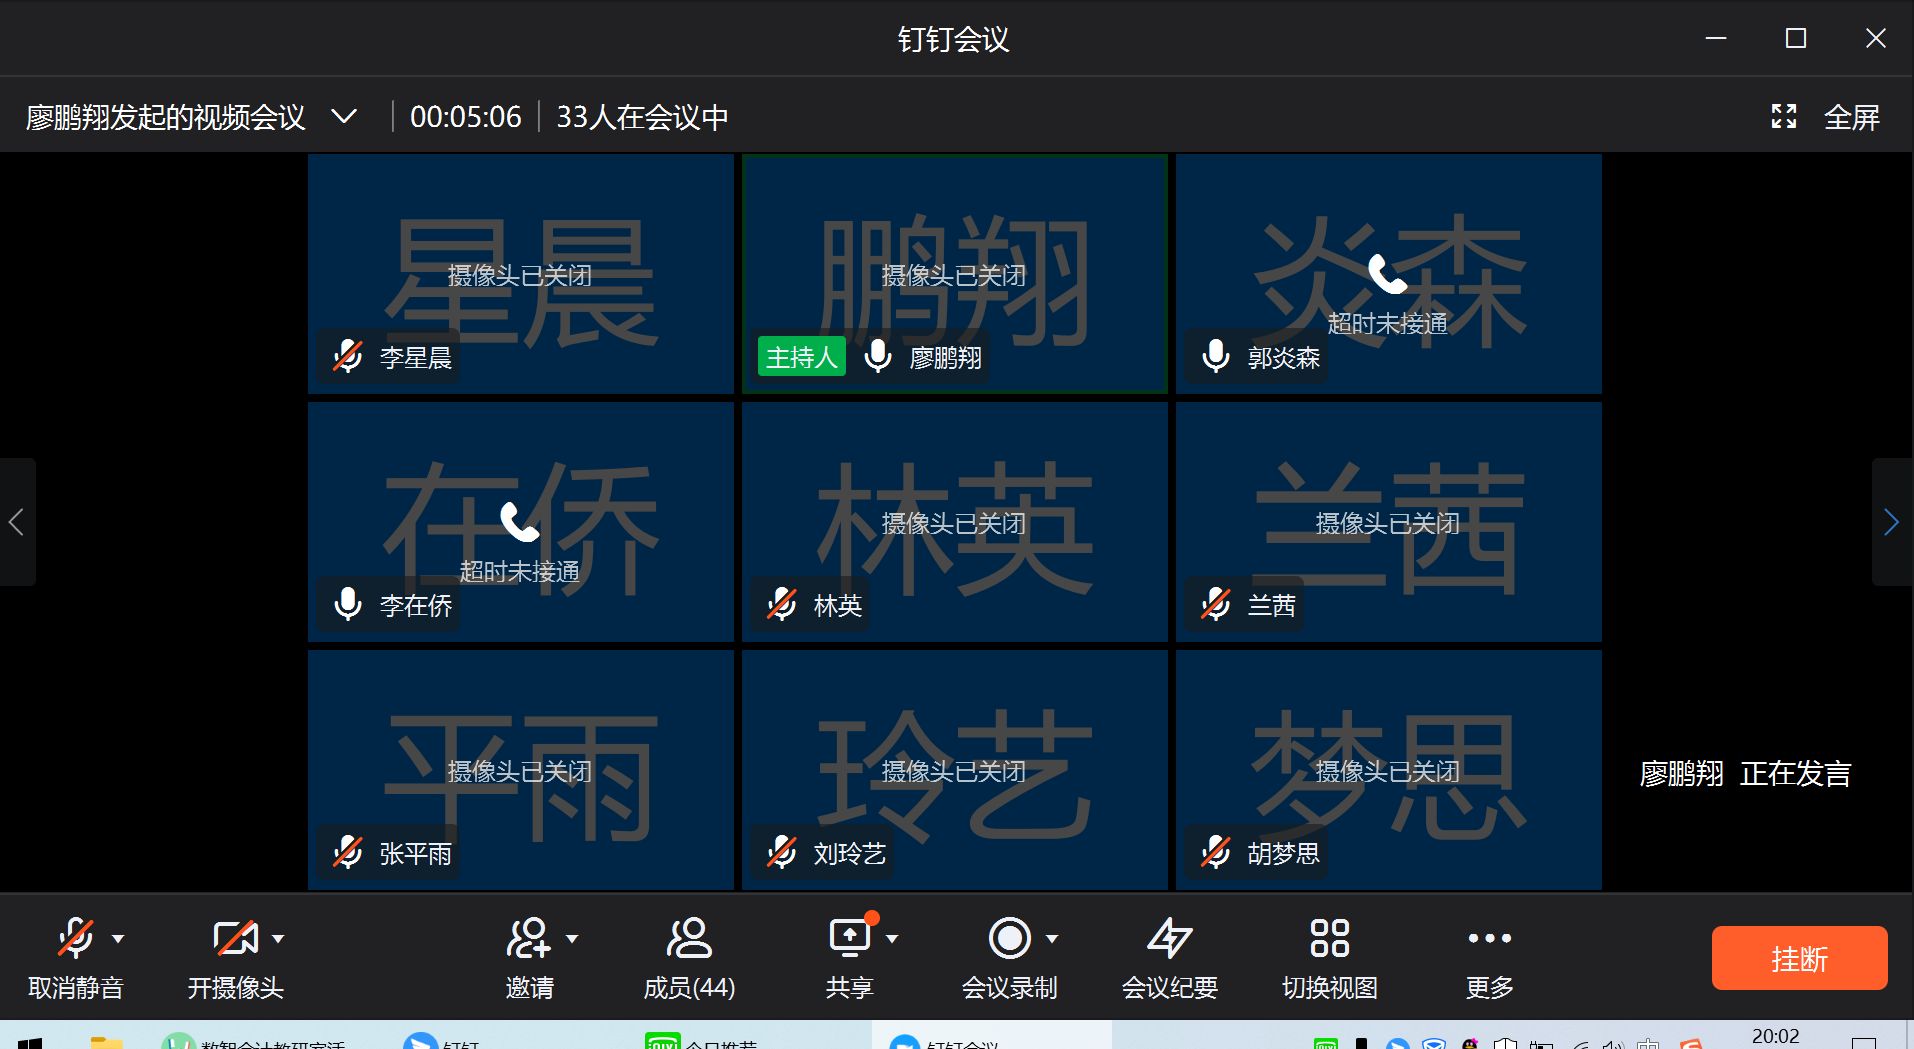Click 张平雨's muted microphone icon
The width and height of the screenshot is (1914, 1049).
348,852
